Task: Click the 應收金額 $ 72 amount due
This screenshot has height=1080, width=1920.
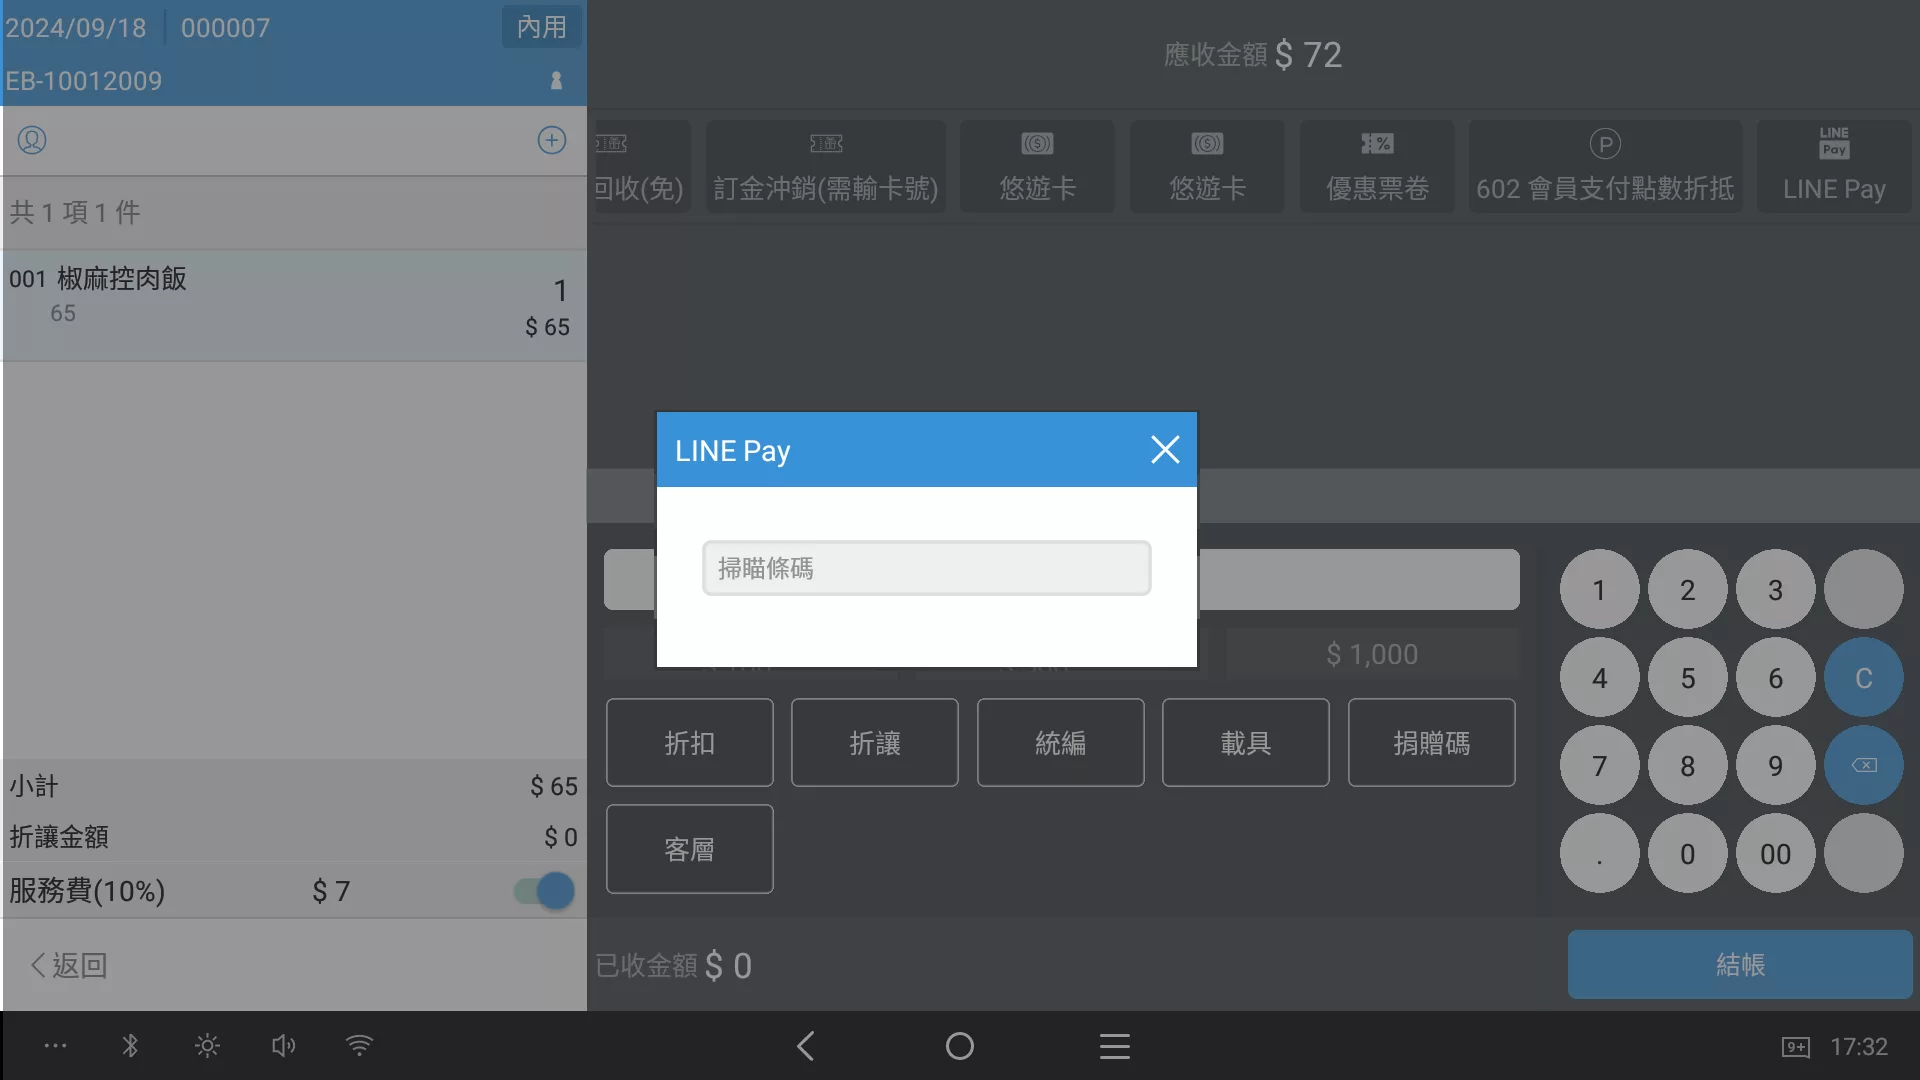Action: click(1253, 55)
